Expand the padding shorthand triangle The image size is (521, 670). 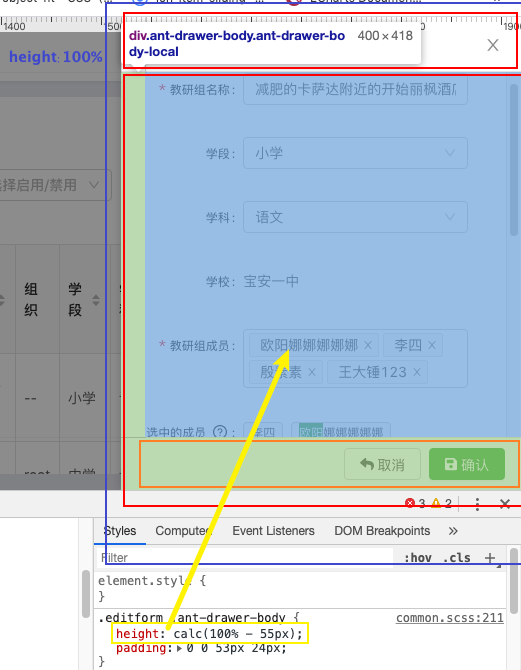[179, 648]
